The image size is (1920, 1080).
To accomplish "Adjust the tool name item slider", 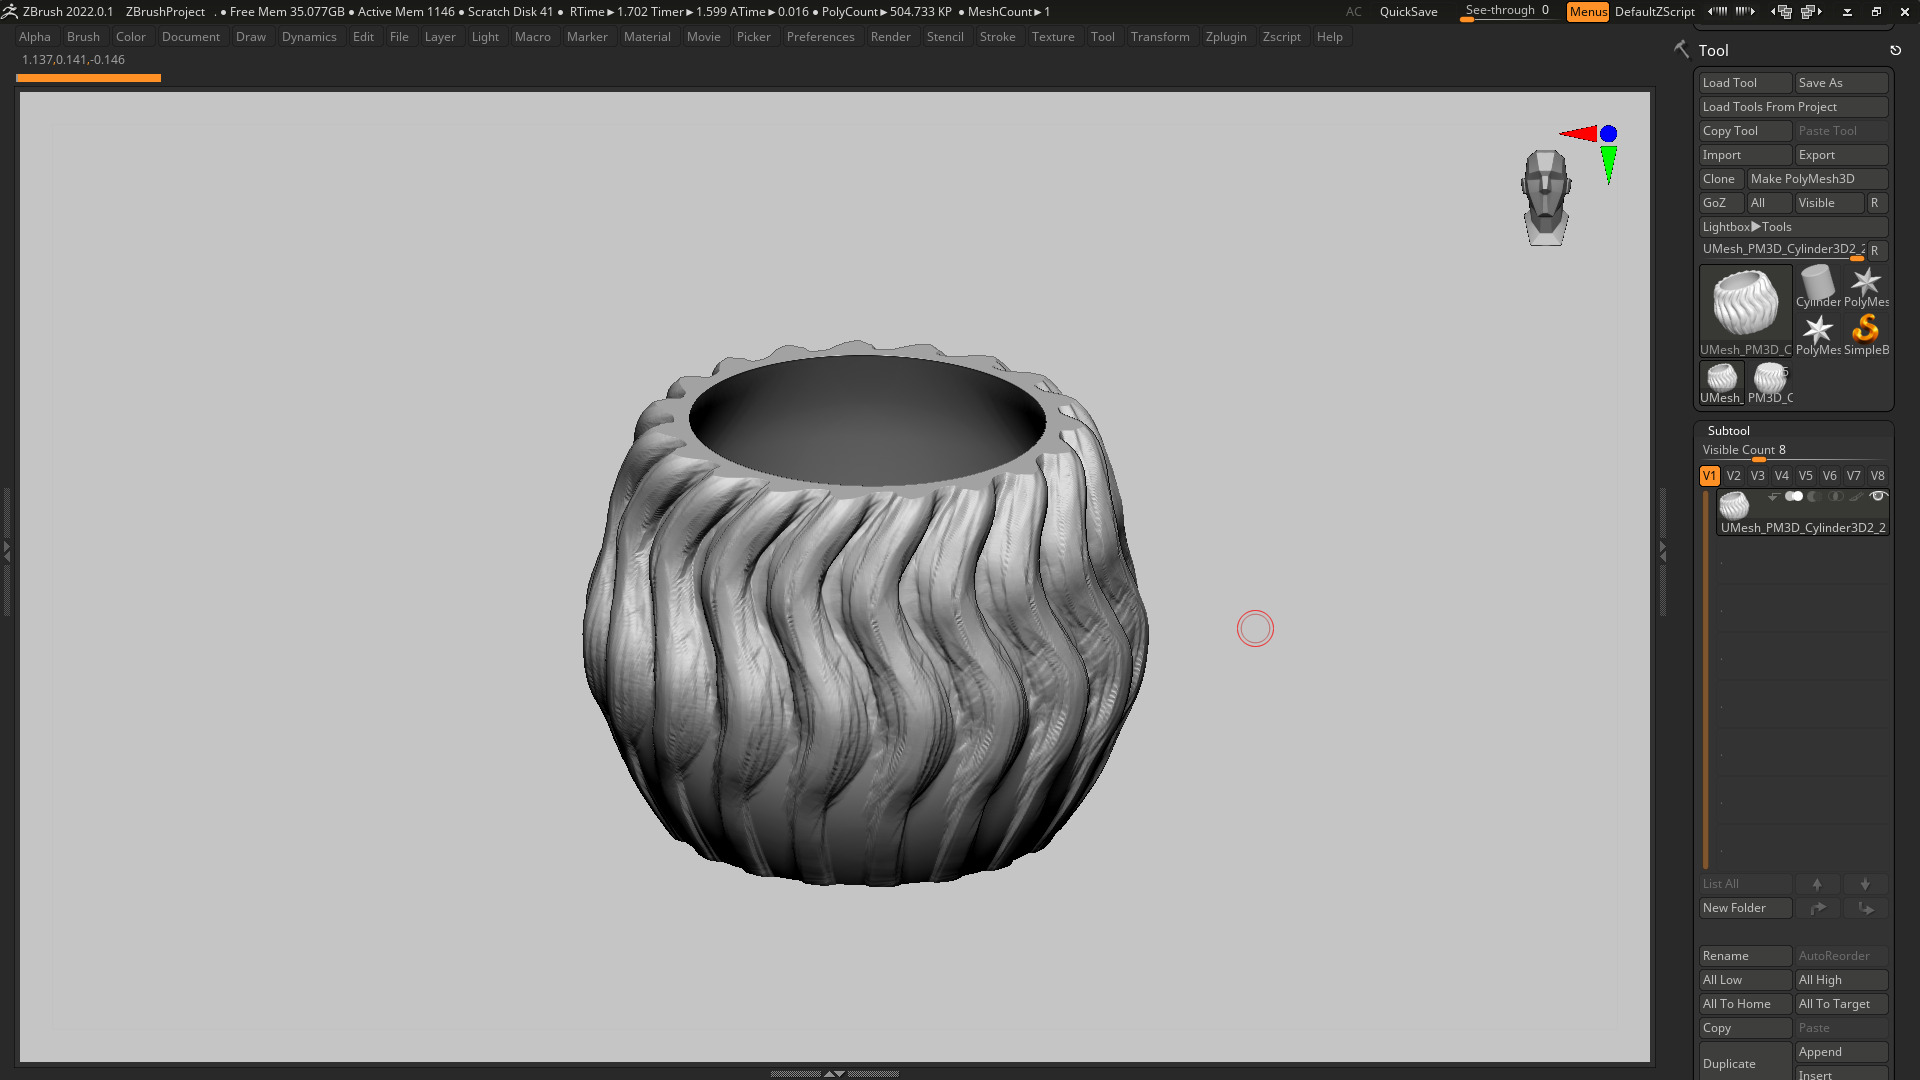I will (1783, 250).
